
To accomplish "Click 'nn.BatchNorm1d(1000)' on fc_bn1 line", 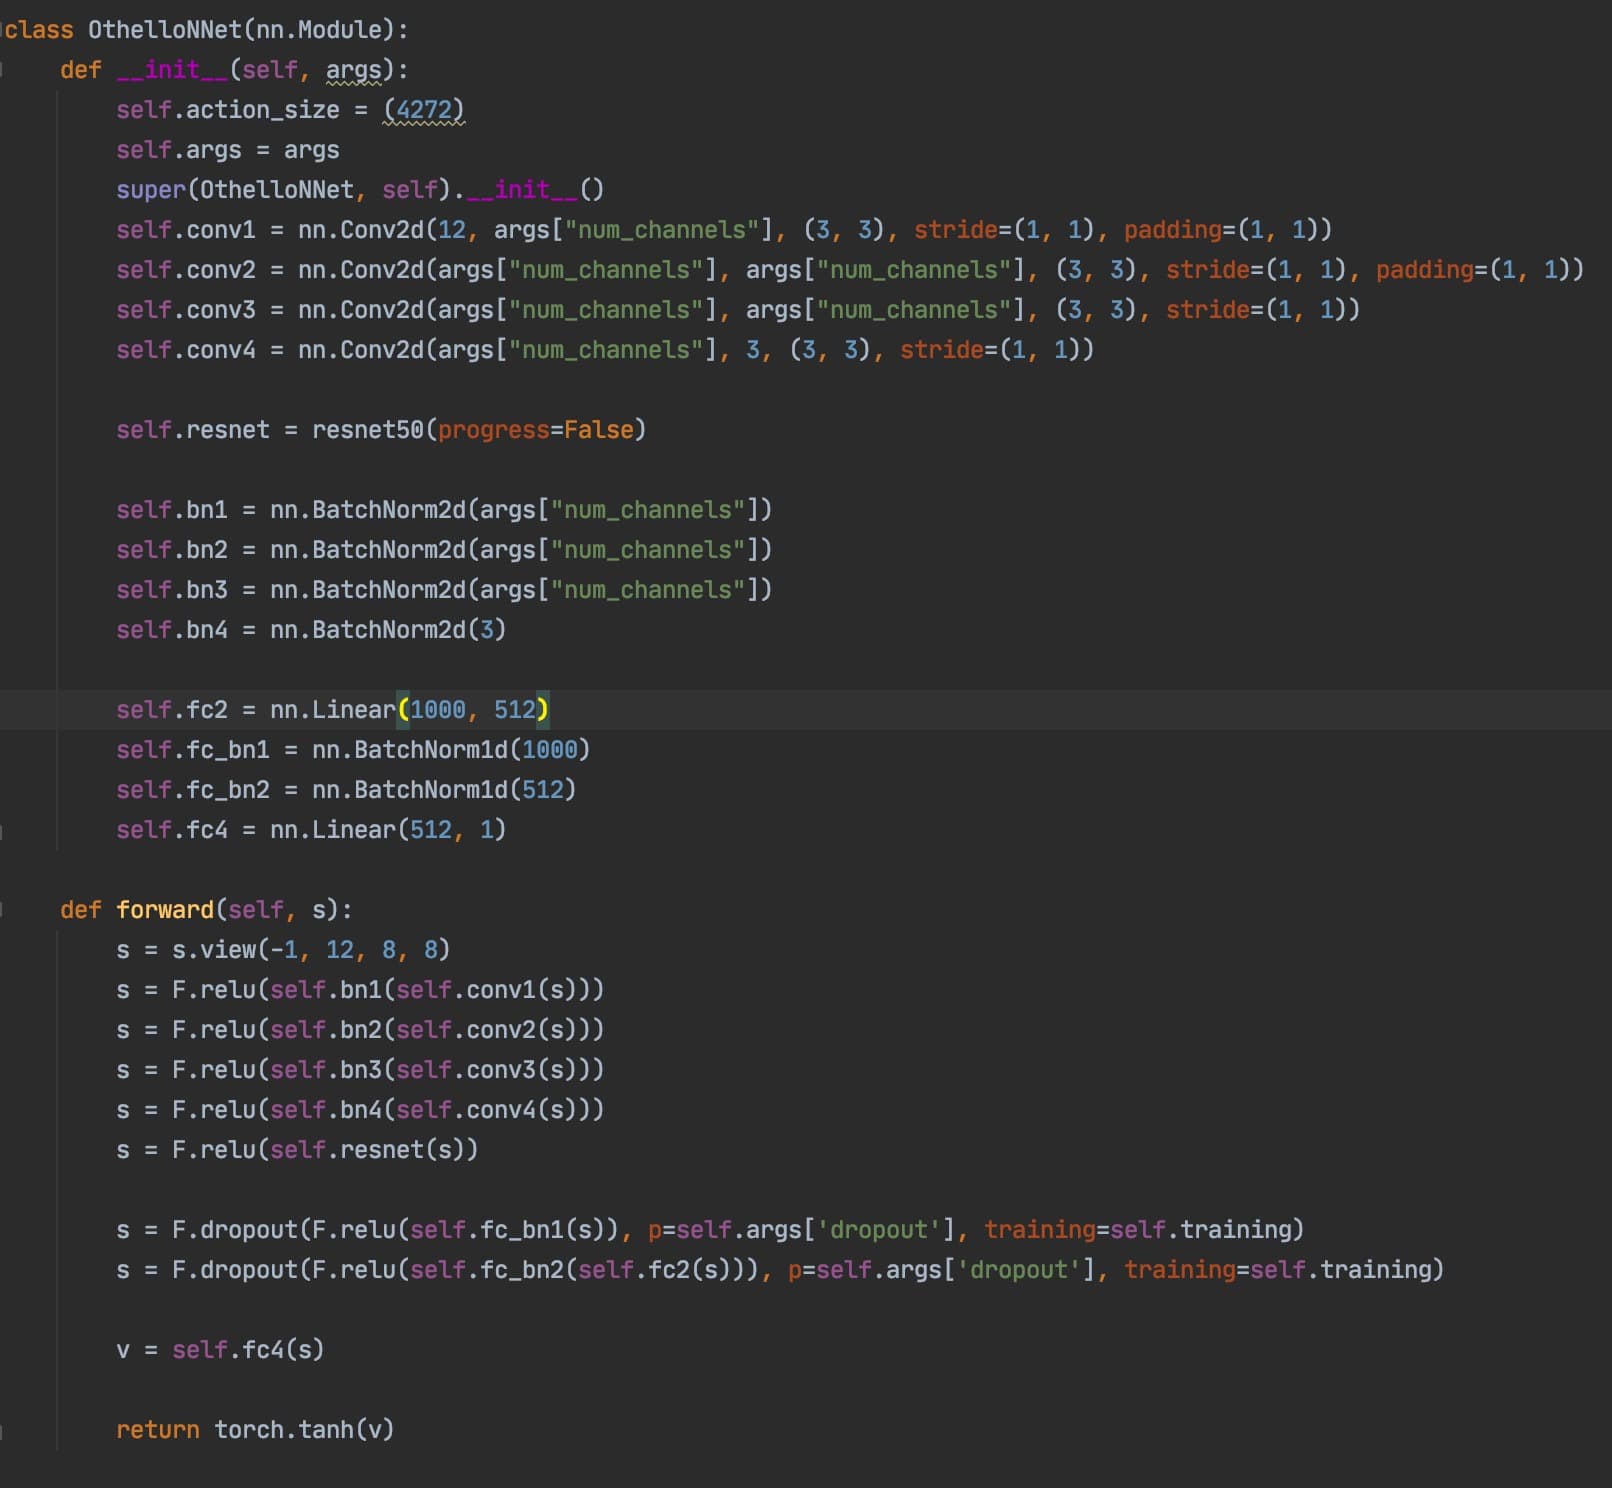I will 451,750.
